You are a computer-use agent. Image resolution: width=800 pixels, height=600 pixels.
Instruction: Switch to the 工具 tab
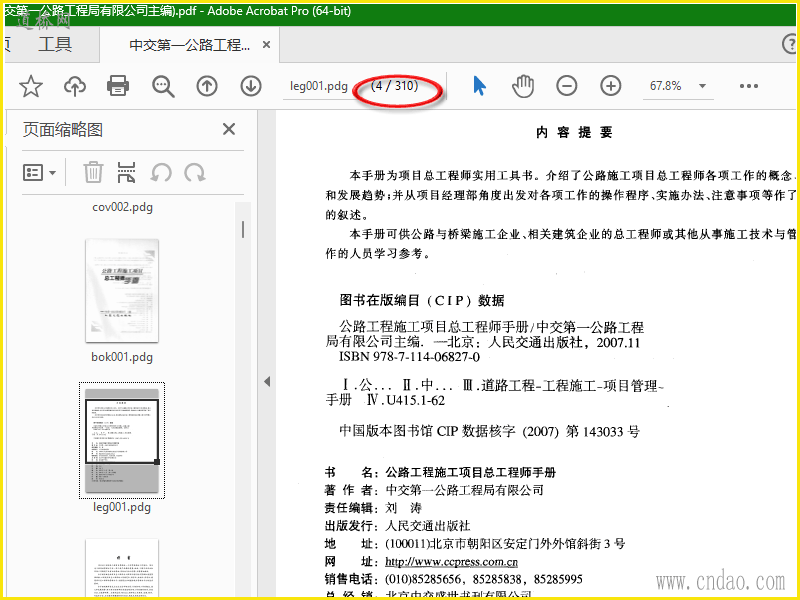coord(55,44)
